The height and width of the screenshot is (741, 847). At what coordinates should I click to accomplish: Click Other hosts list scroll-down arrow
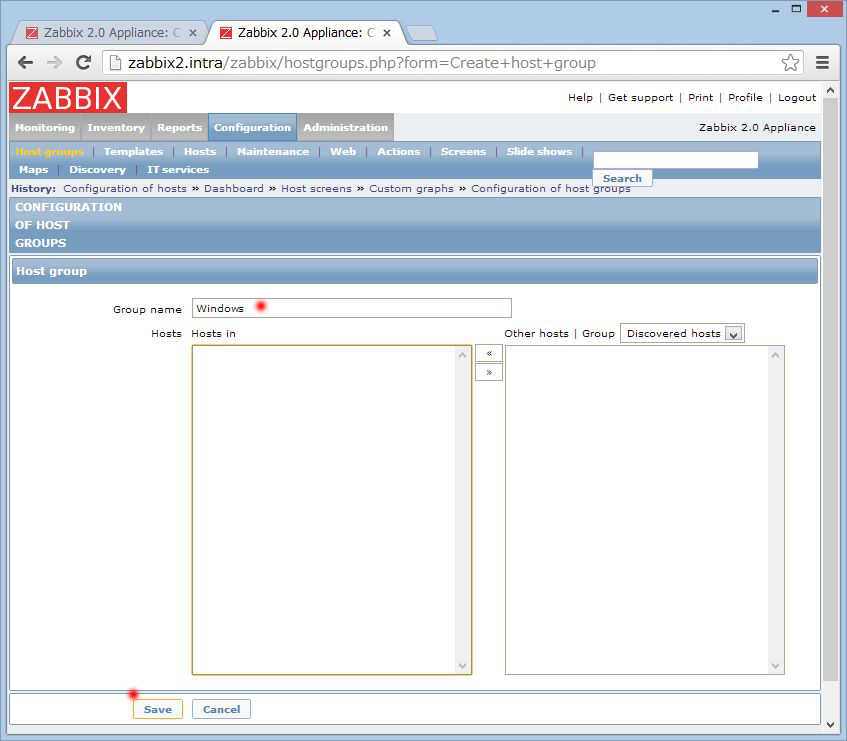pyautogui.click(x=775, y=665)
